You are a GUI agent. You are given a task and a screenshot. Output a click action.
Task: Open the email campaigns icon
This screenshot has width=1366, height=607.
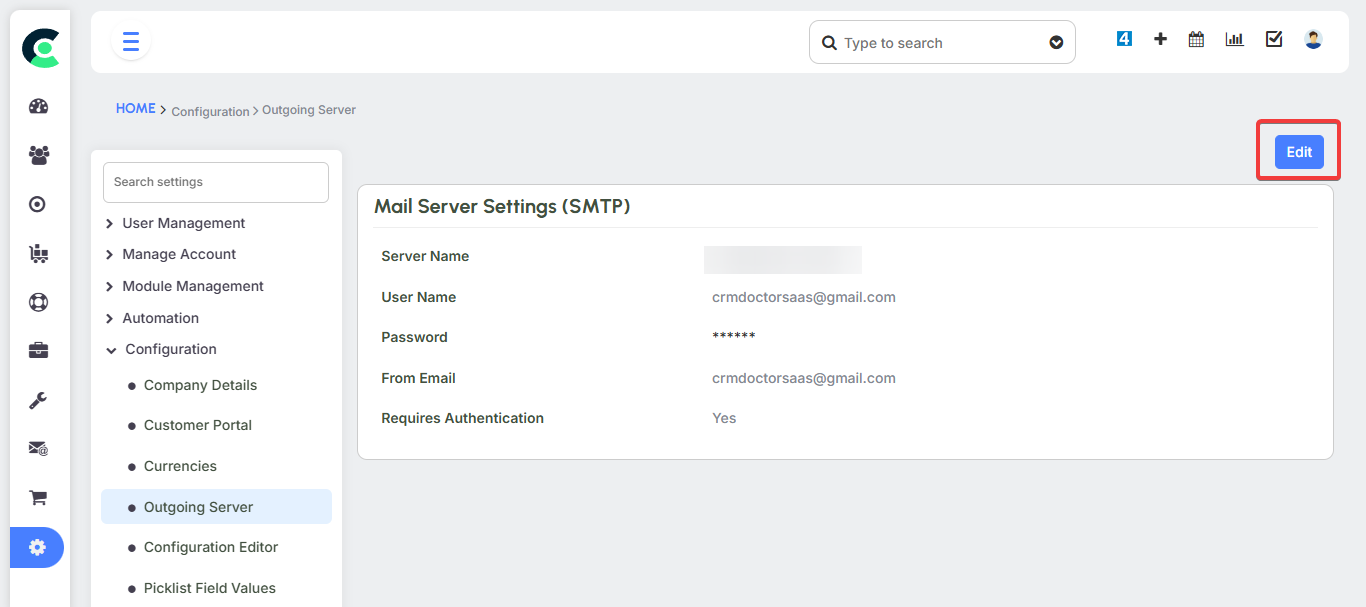pyautogui.click(x=37, y=448)
